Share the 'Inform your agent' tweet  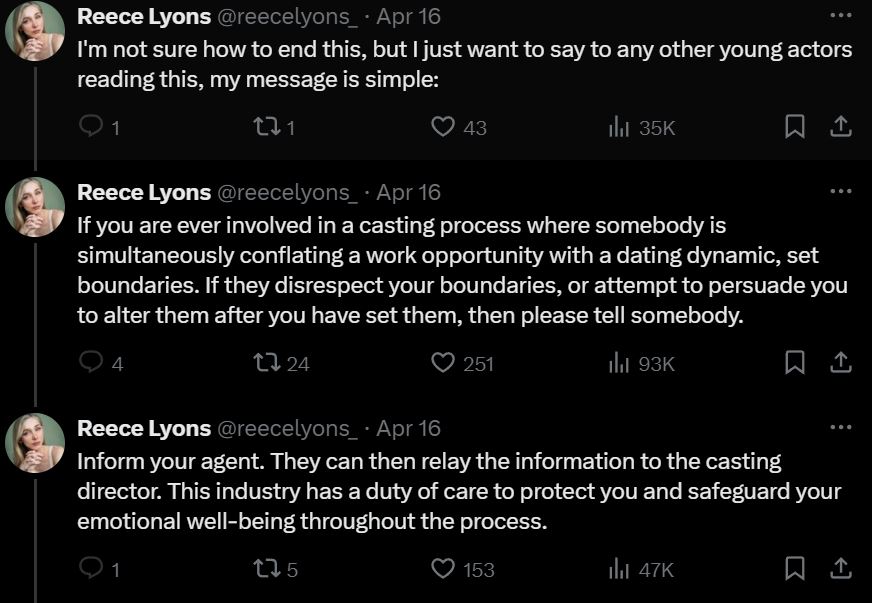[841, 569]
